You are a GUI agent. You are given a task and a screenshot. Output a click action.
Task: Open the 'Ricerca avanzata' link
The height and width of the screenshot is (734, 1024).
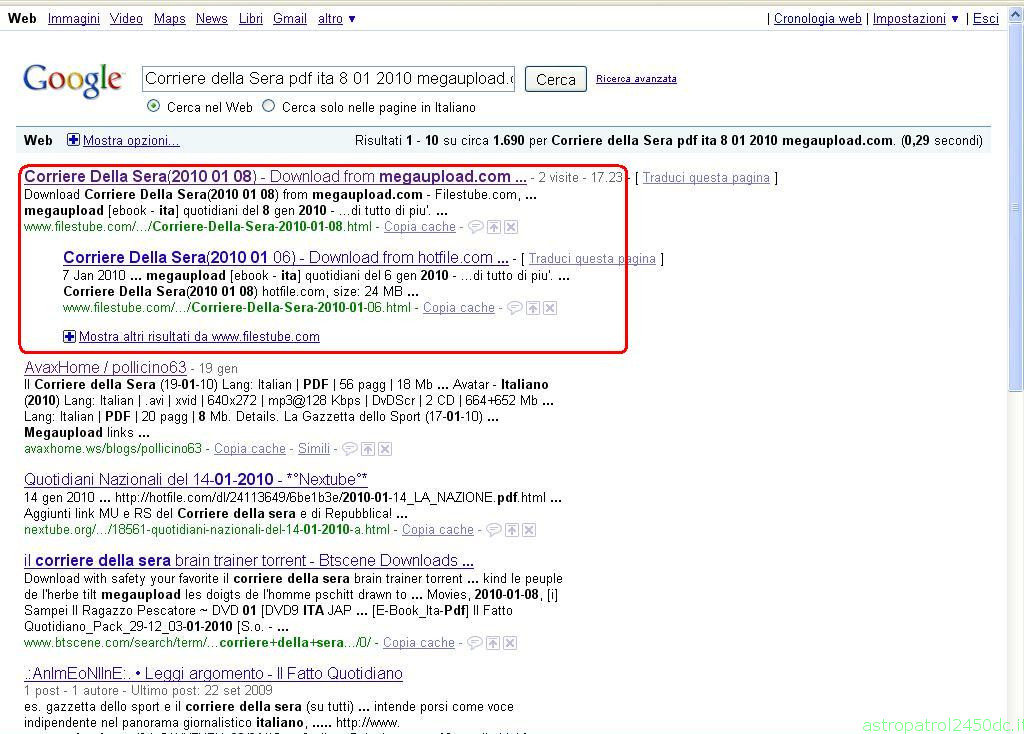pyautogui.click(x=636, y=79)
